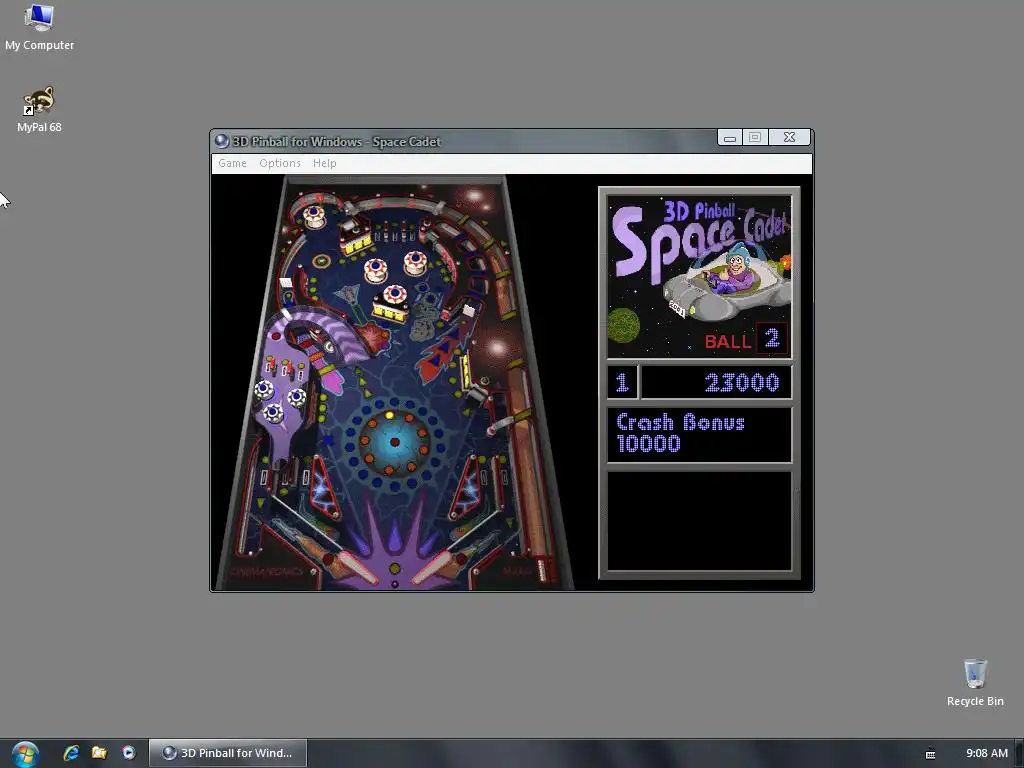Open the Options menu
Screen dimensions: 1024x768
pos(280,163)
